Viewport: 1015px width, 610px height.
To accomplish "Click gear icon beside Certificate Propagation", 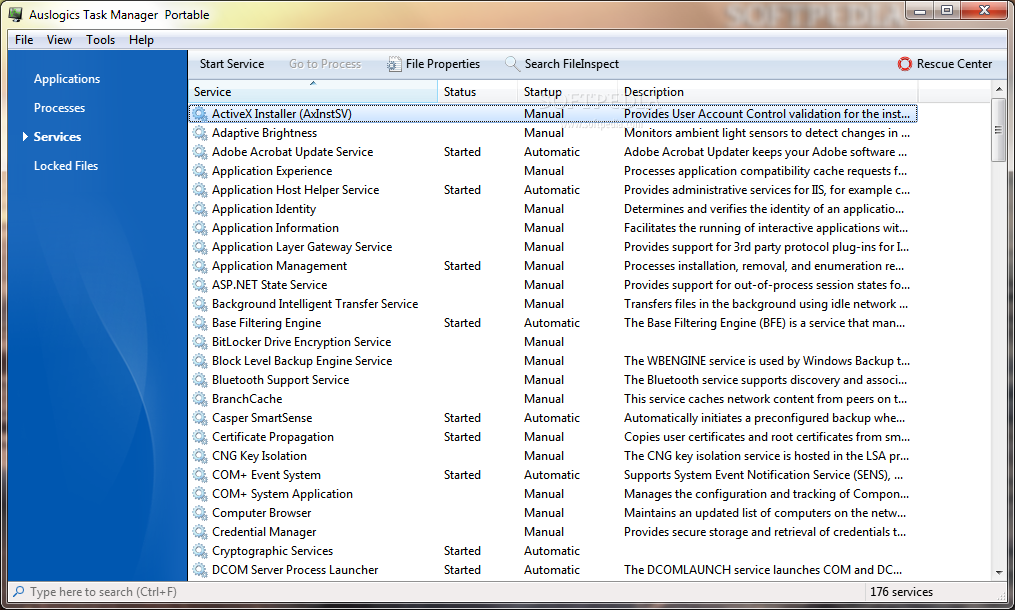I will pos(200,436).
